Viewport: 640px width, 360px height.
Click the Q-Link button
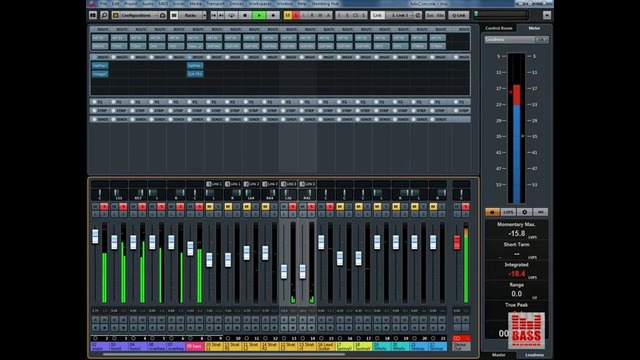[459, 15]
